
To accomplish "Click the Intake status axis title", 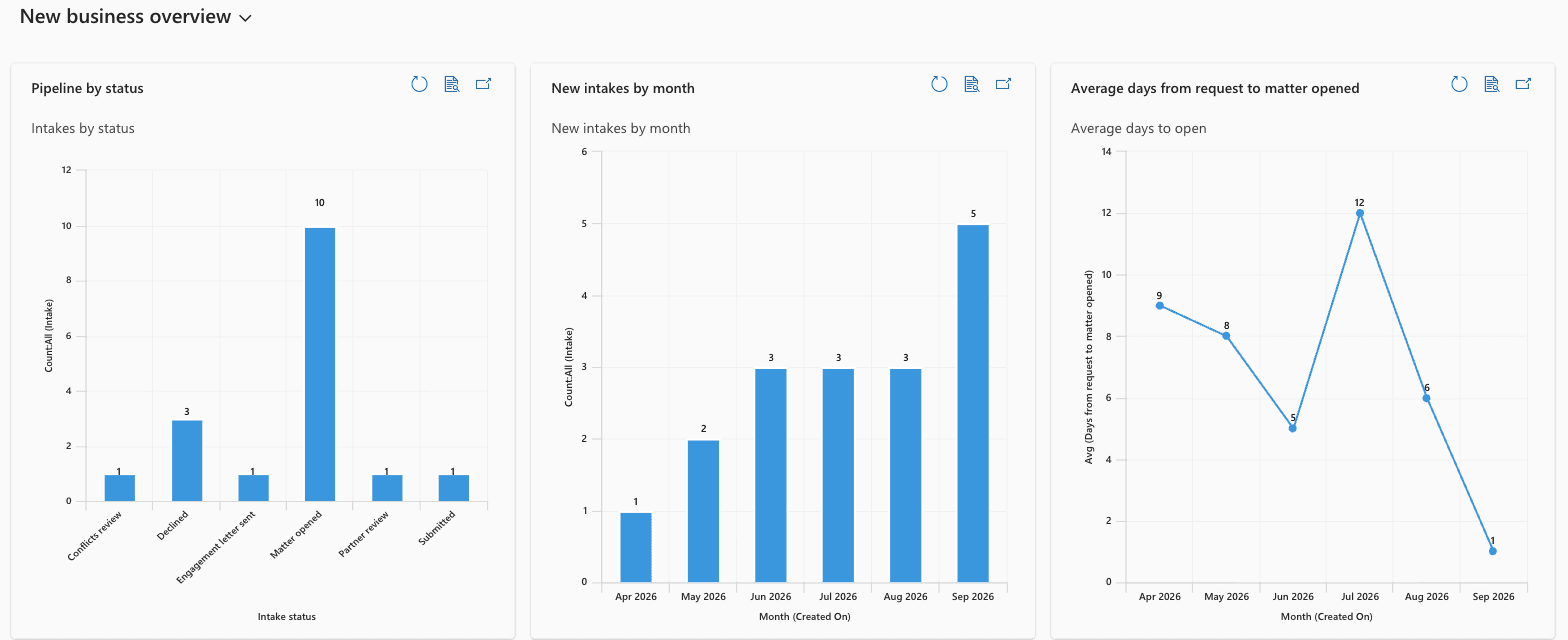I will (x=287, y=617).
